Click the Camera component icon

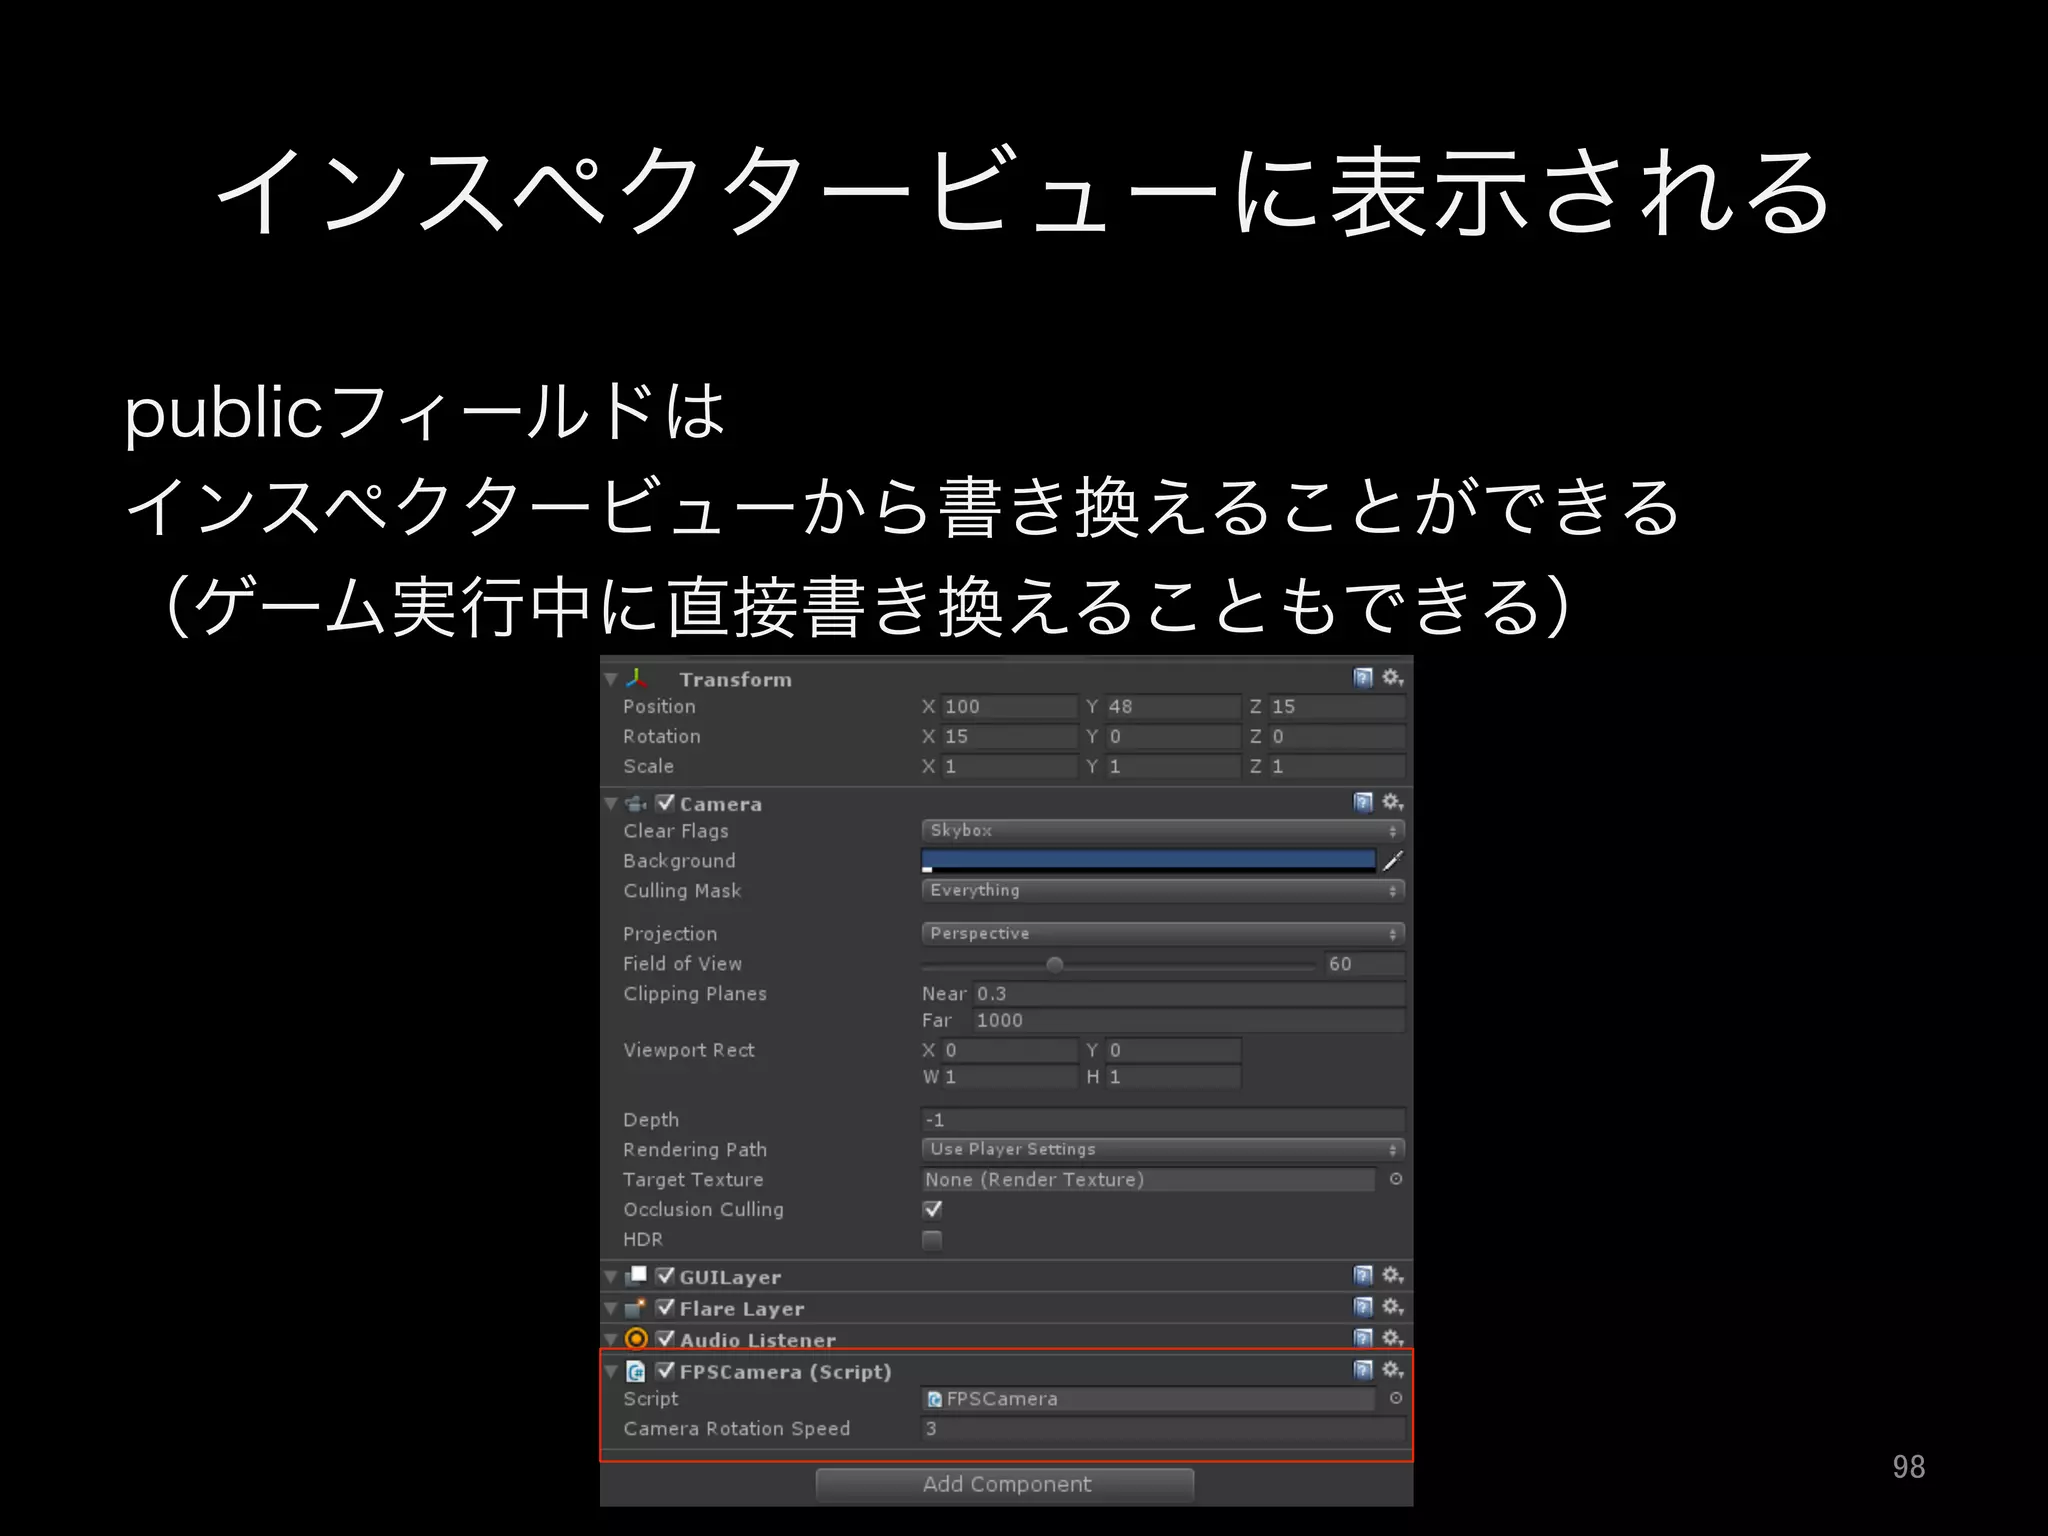click(636, 803)
